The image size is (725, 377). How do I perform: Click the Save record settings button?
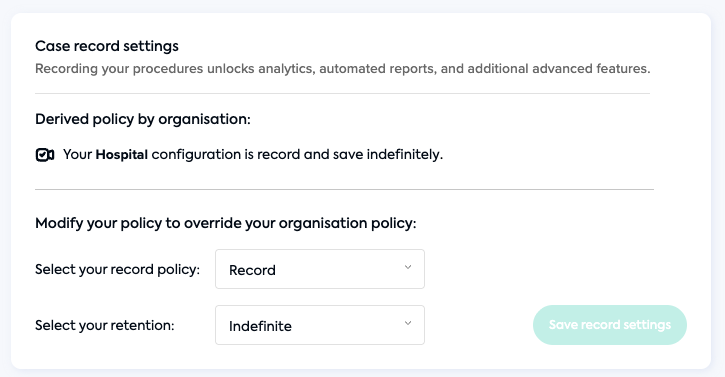pyautogui.click(x=609, y=325)
